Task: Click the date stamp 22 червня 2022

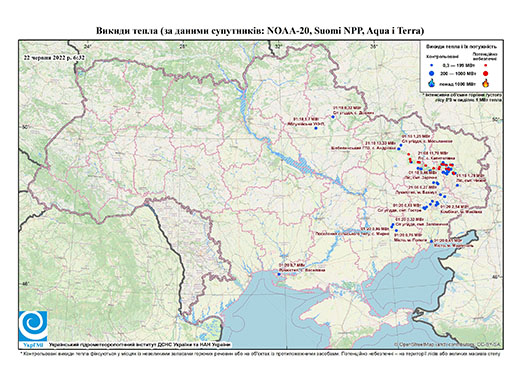Action: (54, 57)
